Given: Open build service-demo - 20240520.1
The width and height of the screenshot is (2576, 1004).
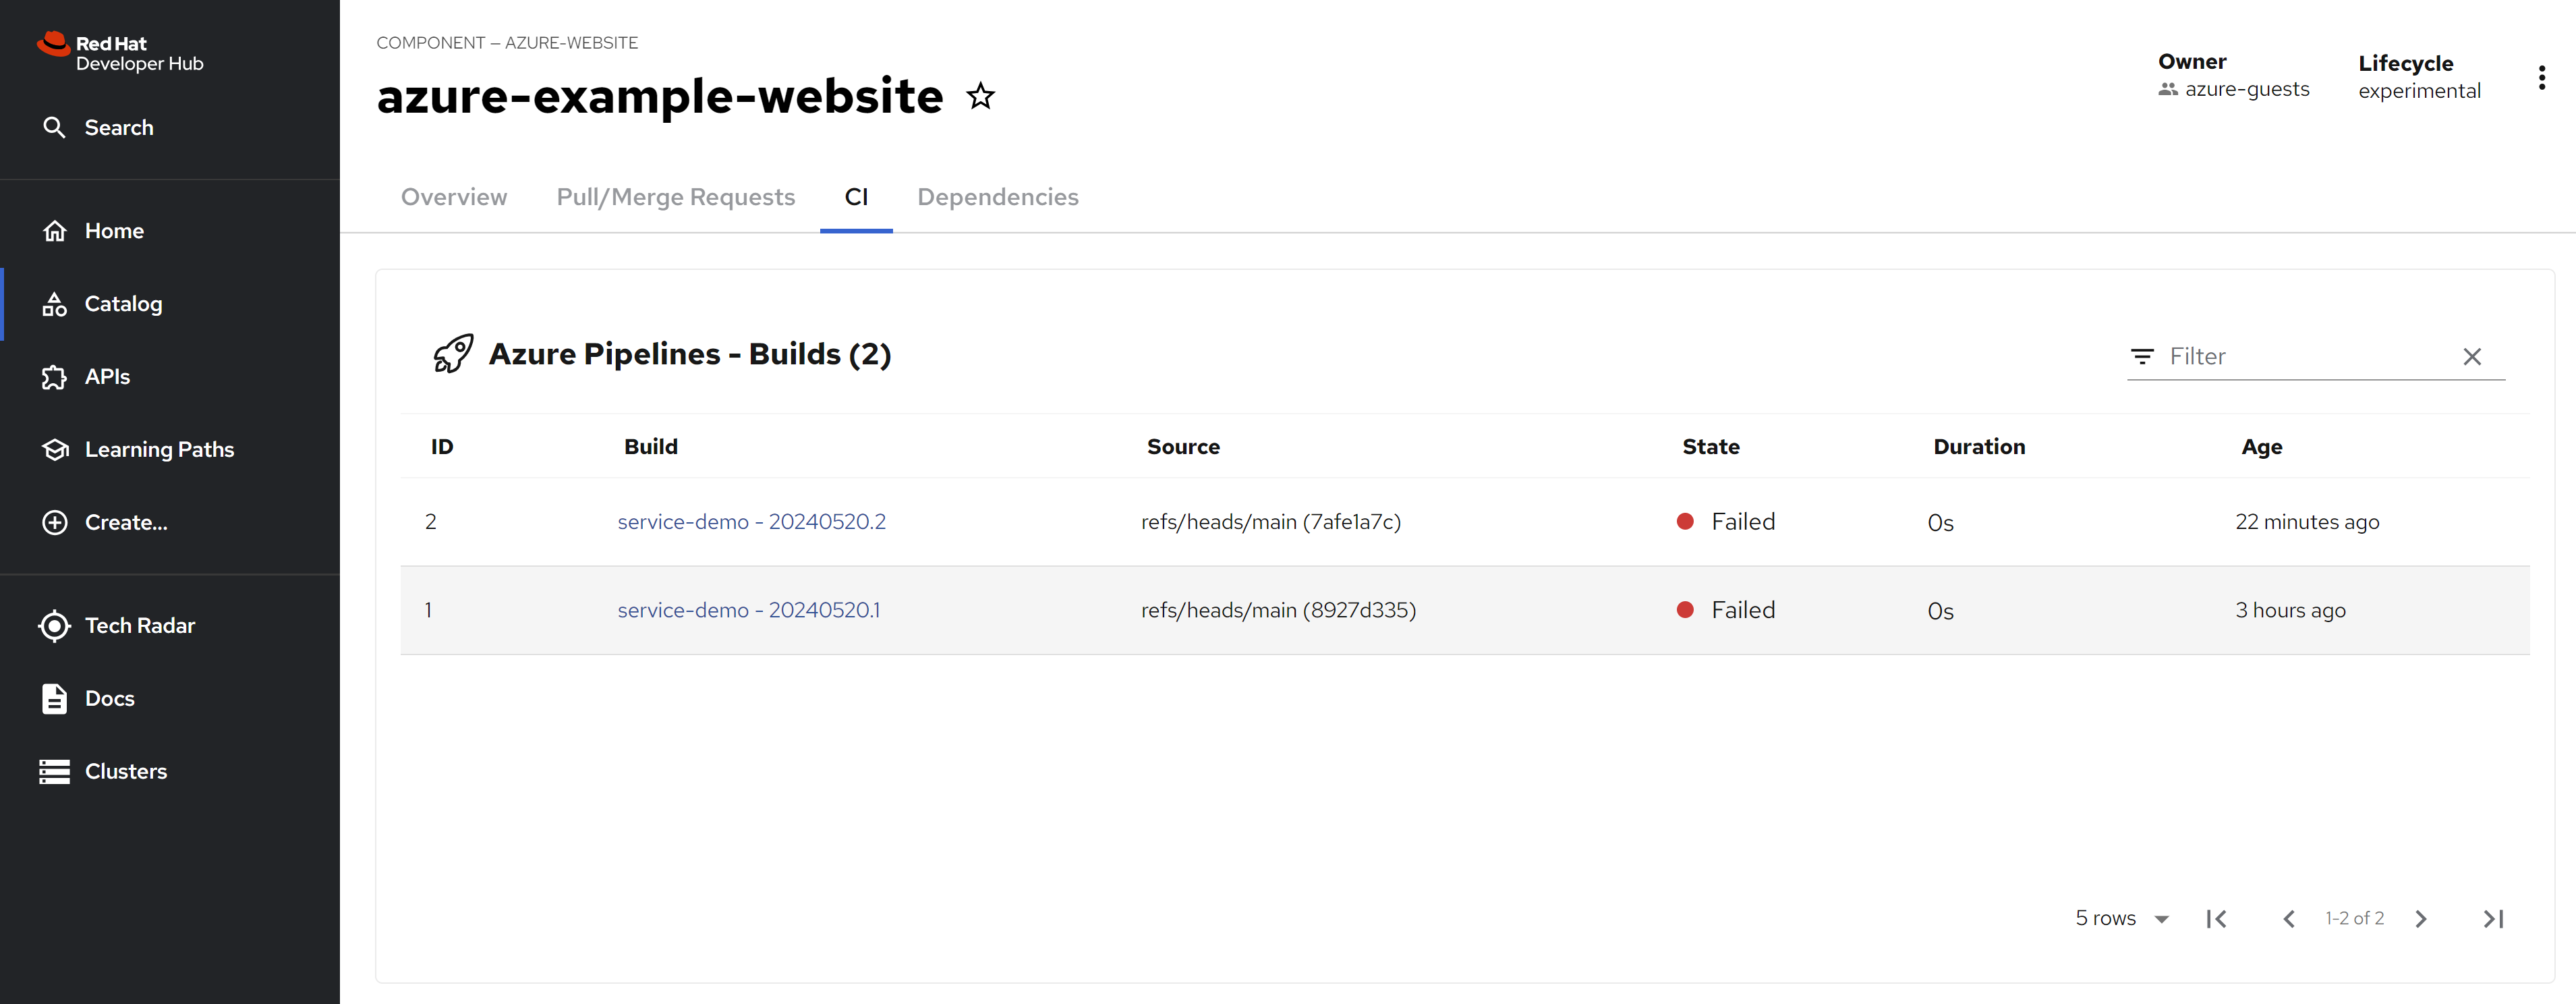Looking at the screenshot, I should (x=748, y=610).
